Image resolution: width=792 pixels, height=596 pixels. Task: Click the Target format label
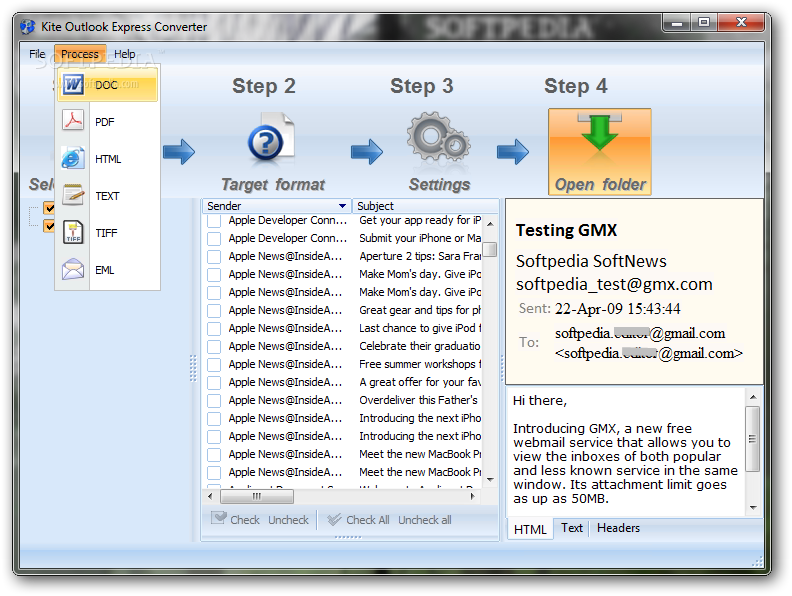pos(273,184)
